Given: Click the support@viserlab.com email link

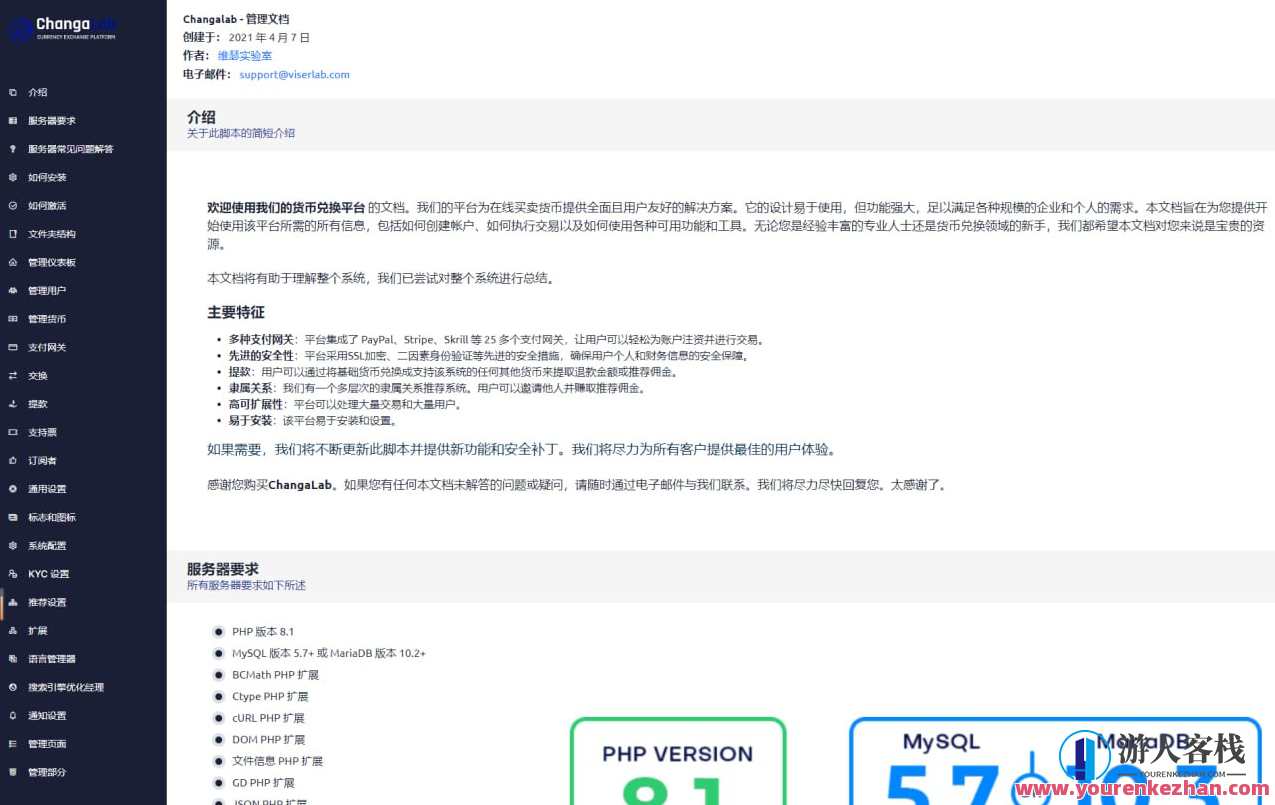Looking at the screenshot, I should tap(292, 74).
